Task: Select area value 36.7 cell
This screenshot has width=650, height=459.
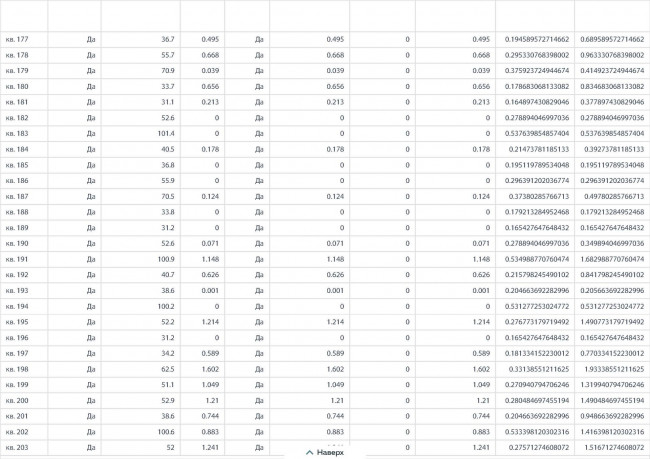Action: point(141,39)
